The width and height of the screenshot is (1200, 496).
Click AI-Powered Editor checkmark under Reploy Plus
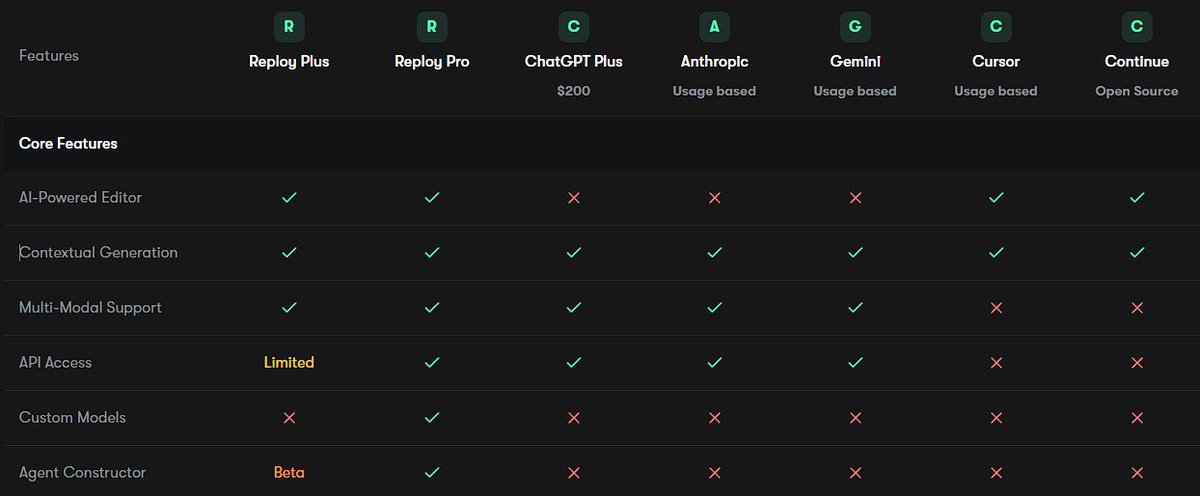coord(289,198)
